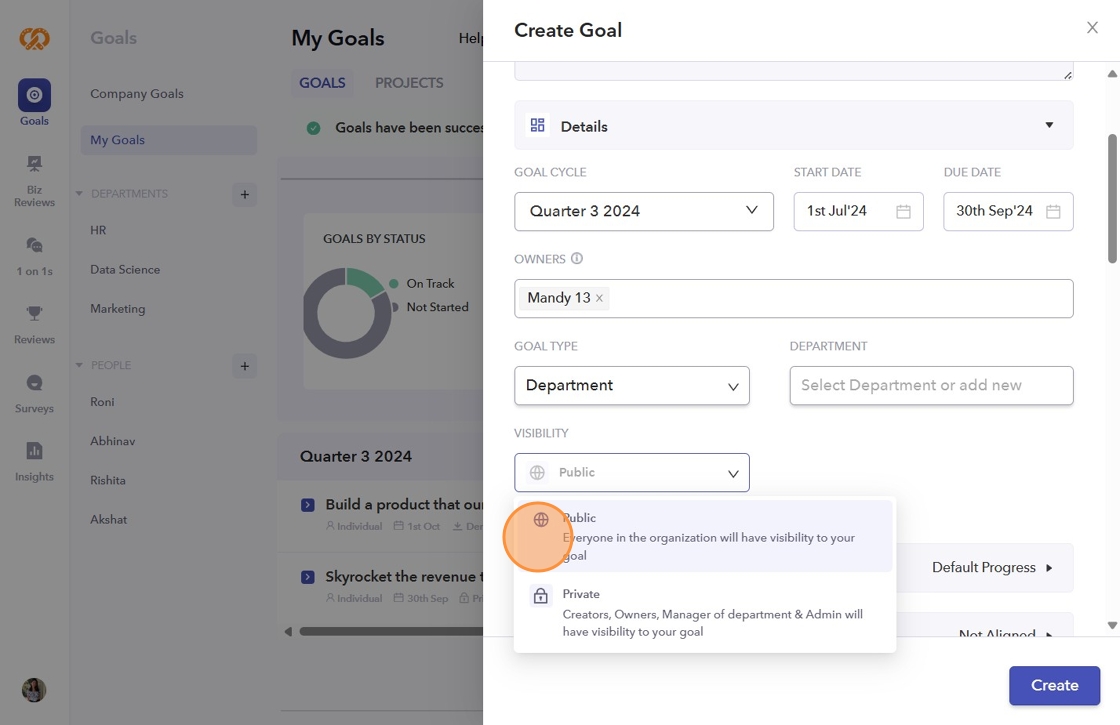Screen dimensions: 1120x725
Task: Click the Owners info icon
Action: 577,259
